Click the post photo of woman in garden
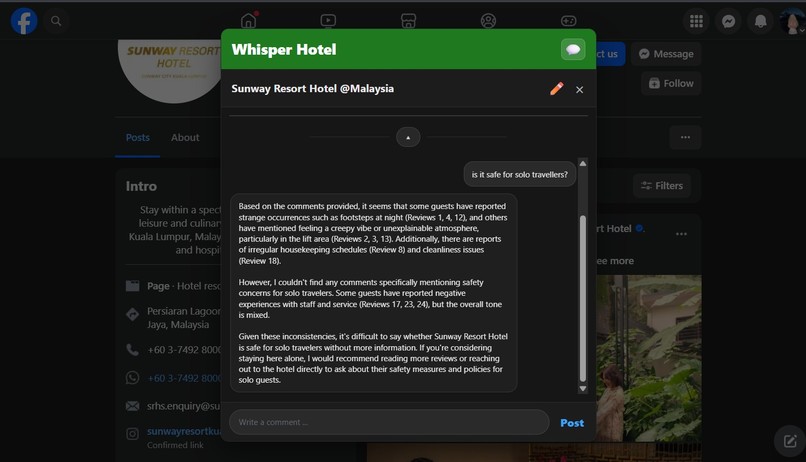The image size is (806, 462). pyautogui.click(x=649, y=358)
